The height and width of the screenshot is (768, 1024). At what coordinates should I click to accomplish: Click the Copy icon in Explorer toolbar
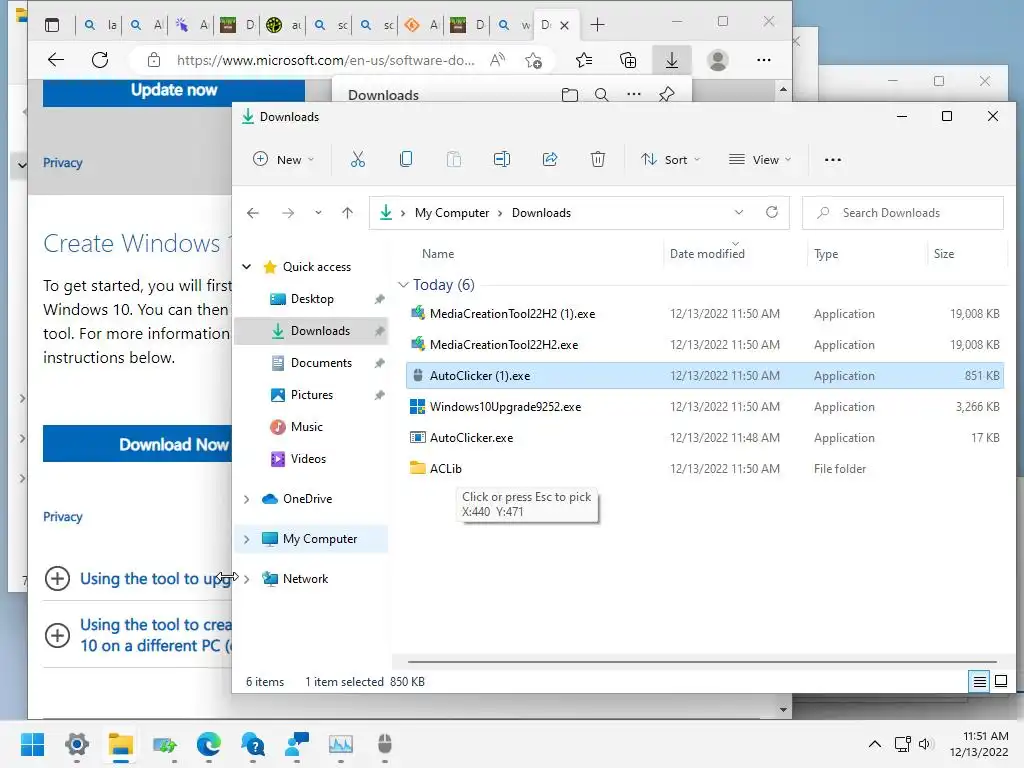[406, 159]
